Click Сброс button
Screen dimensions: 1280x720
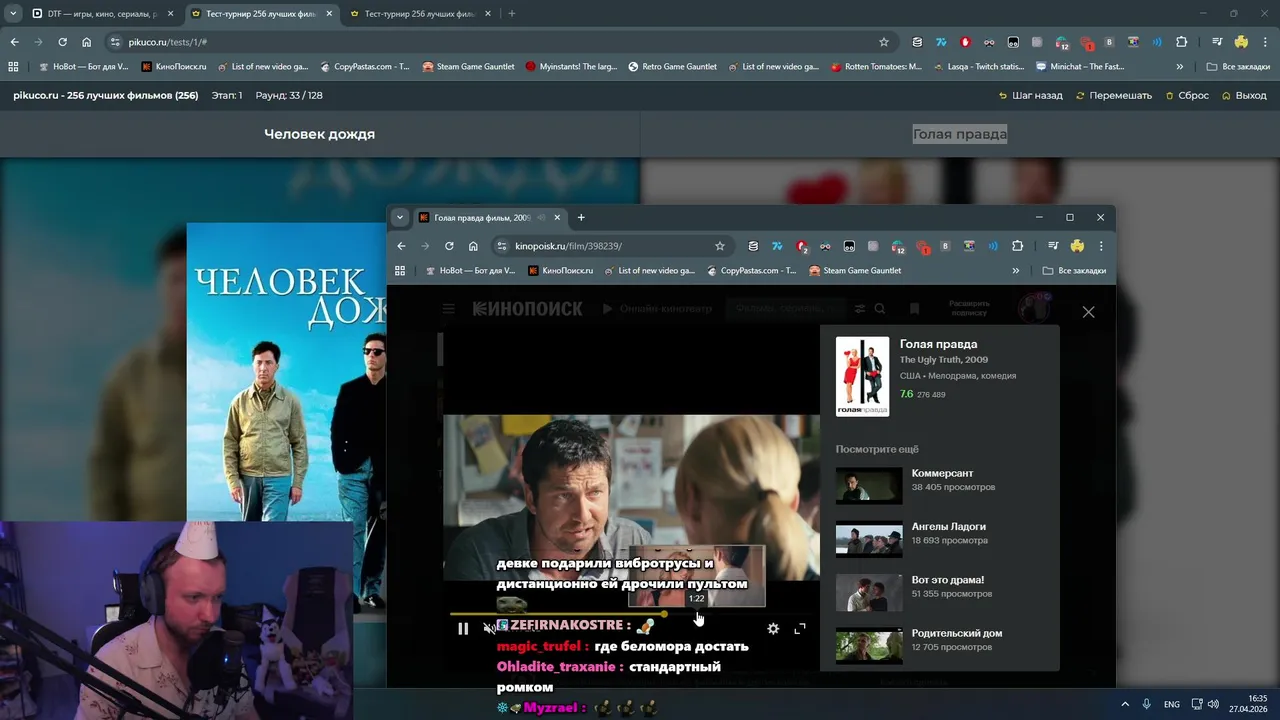[x=1187, y=95]
